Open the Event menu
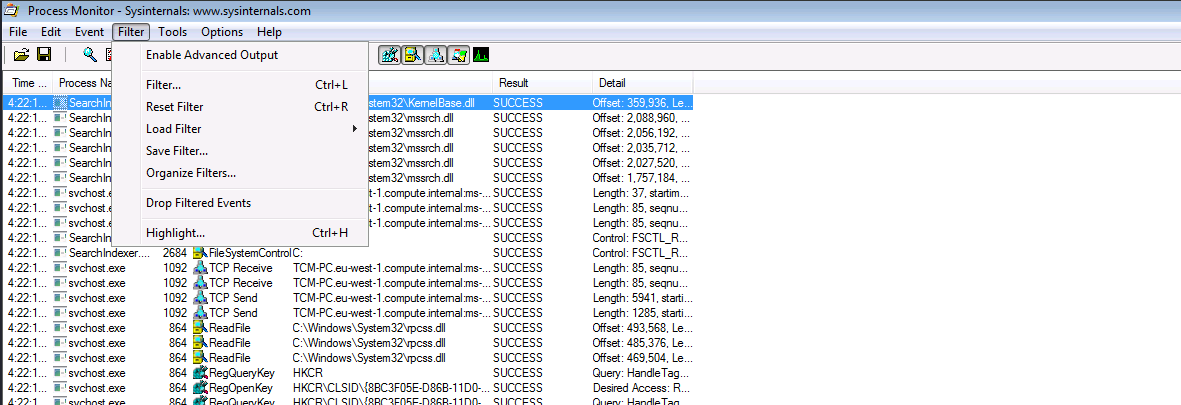 pos(89,32)
